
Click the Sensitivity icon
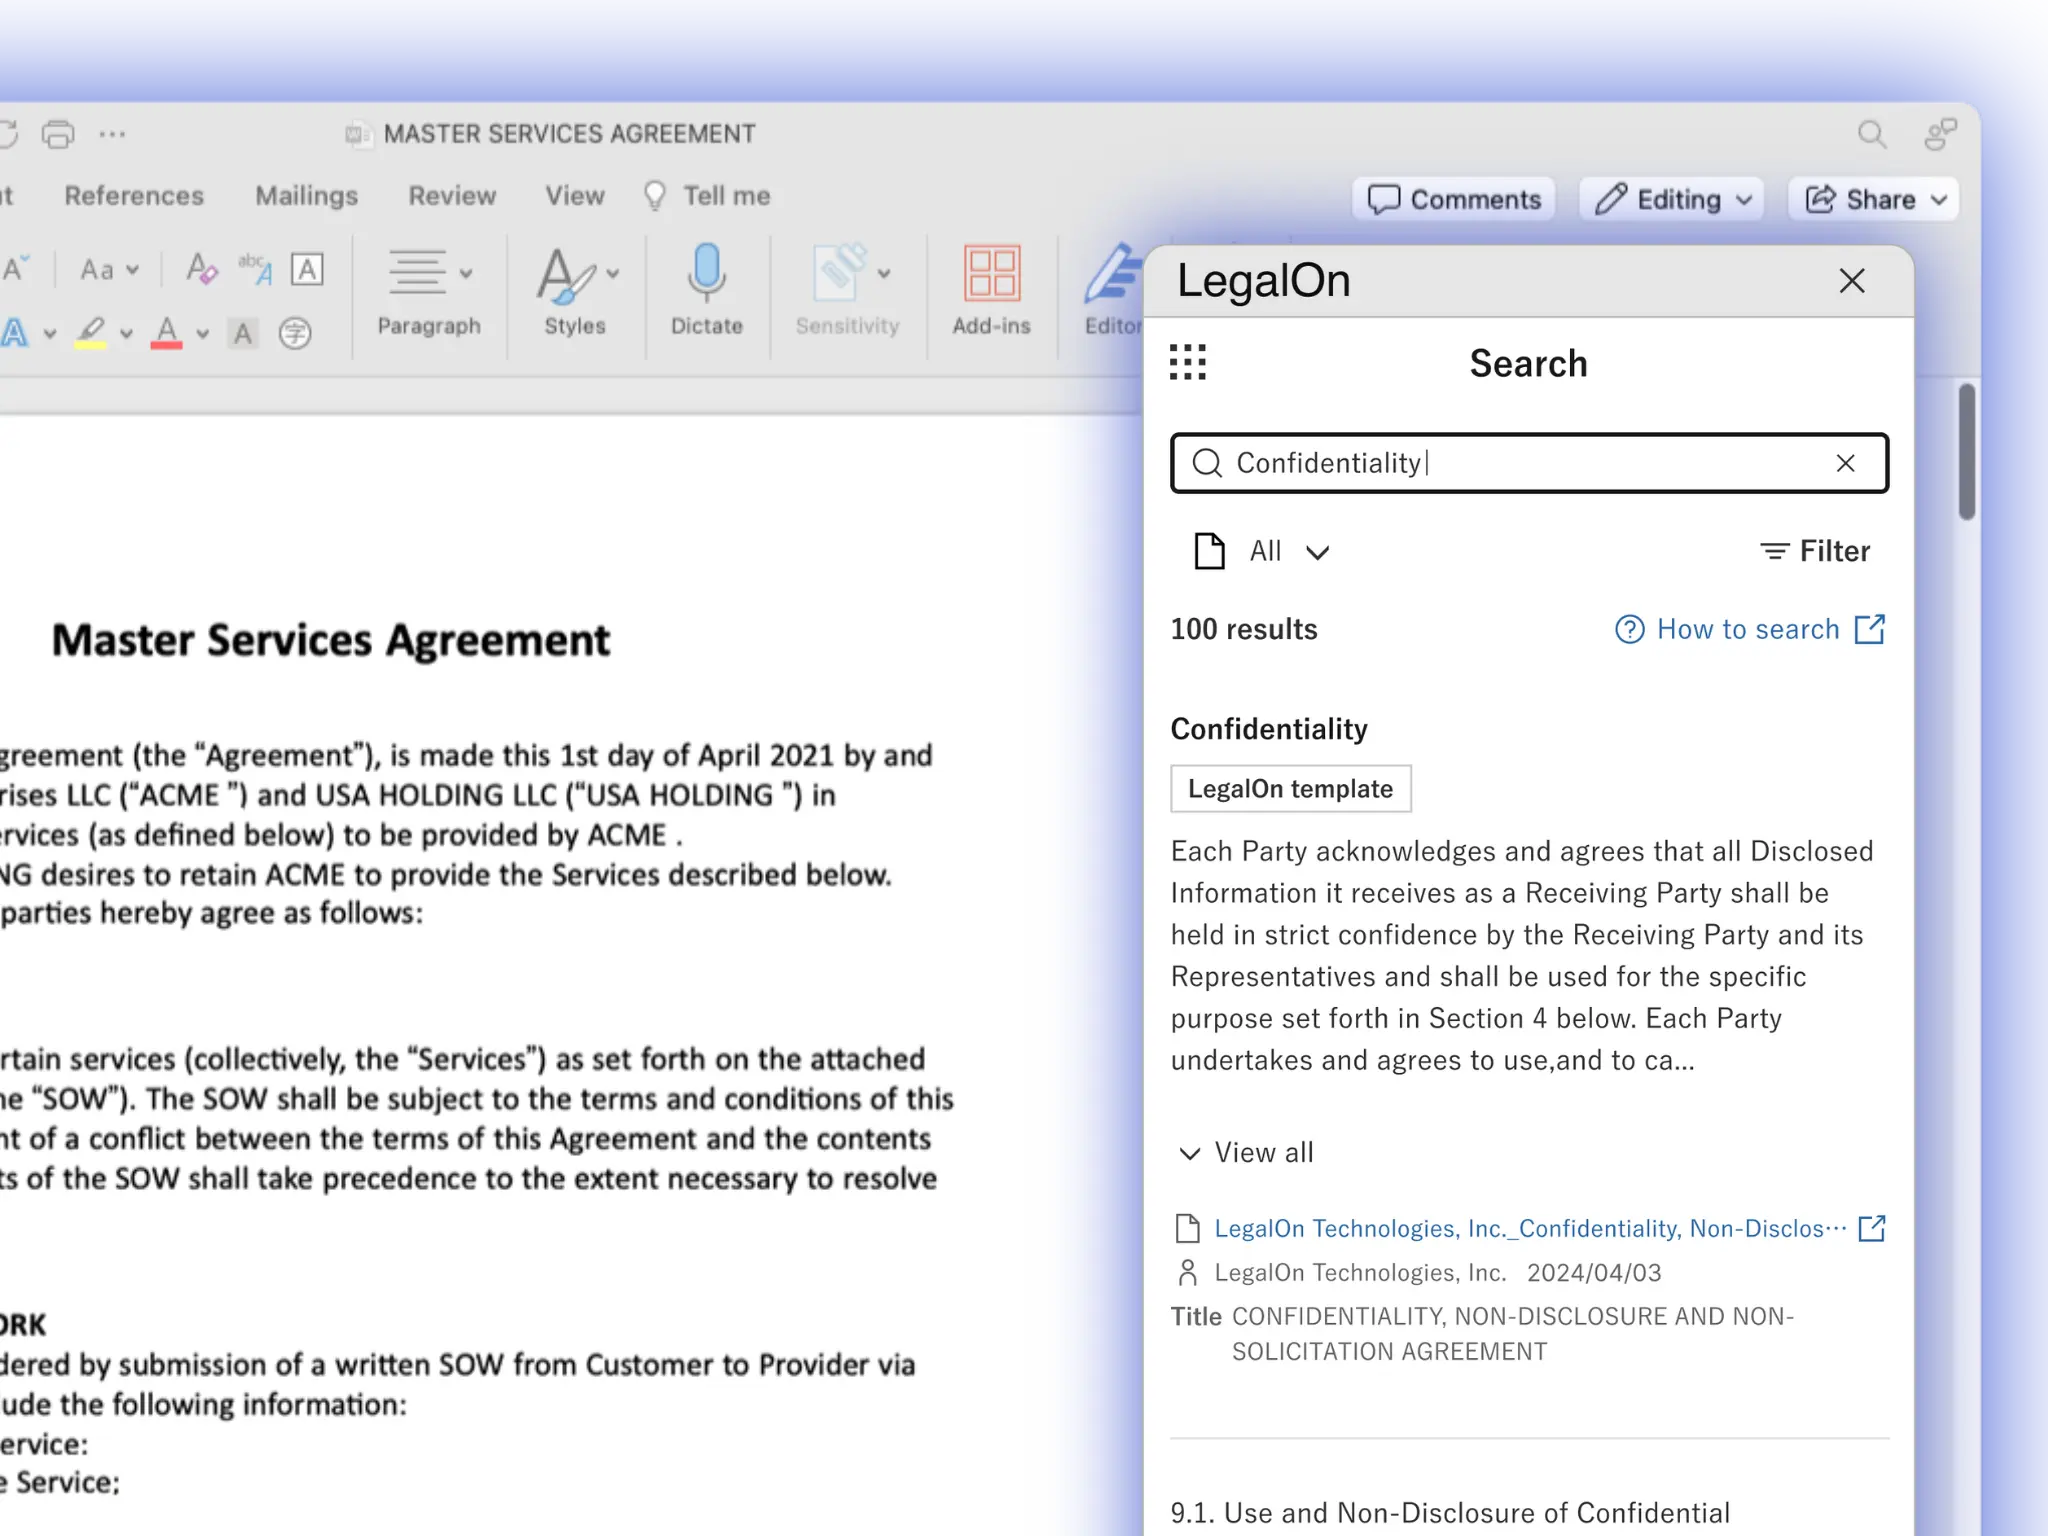tap(840, 273)
